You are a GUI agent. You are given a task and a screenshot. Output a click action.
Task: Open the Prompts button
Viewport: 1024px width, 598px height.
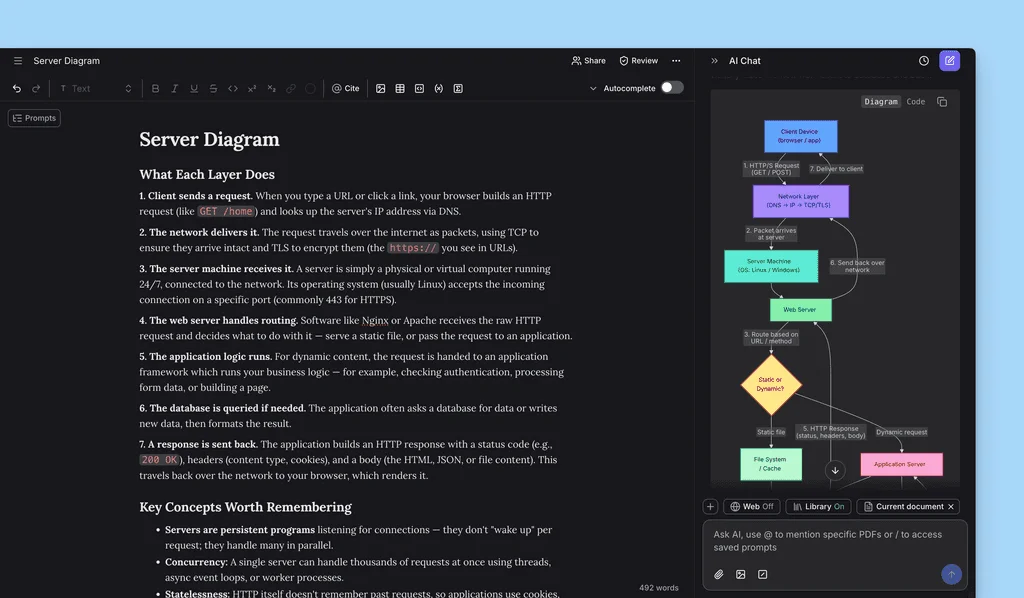pyautogui.click(x=35, y=118)
